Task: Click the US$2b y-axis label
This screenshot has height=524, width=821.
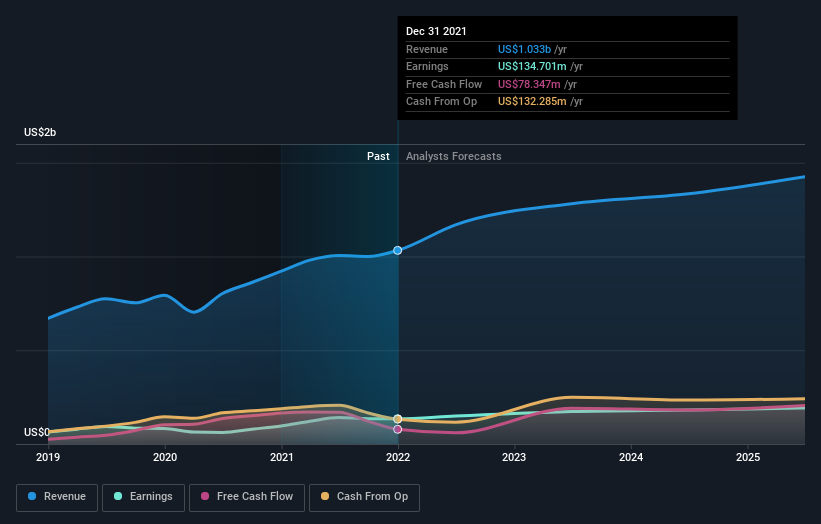Action: (x=40, y=132)
